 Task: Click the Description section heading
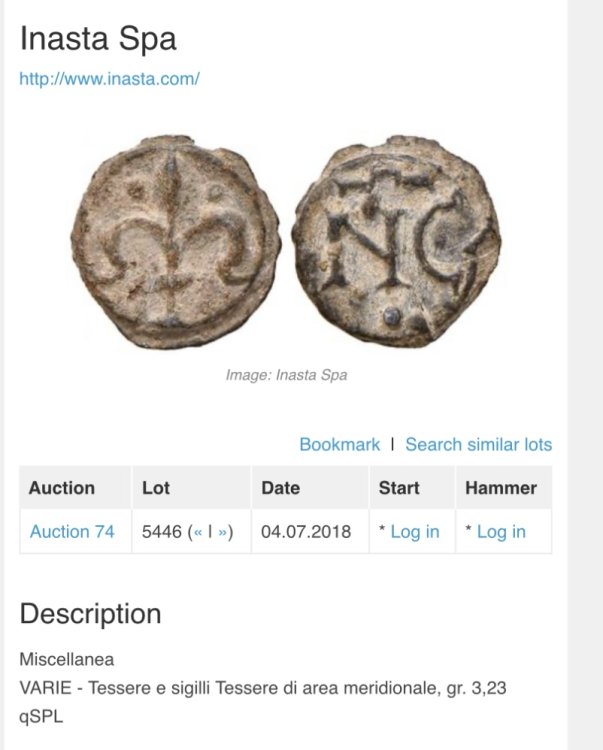pyautogui.click(x=90, y=614)
